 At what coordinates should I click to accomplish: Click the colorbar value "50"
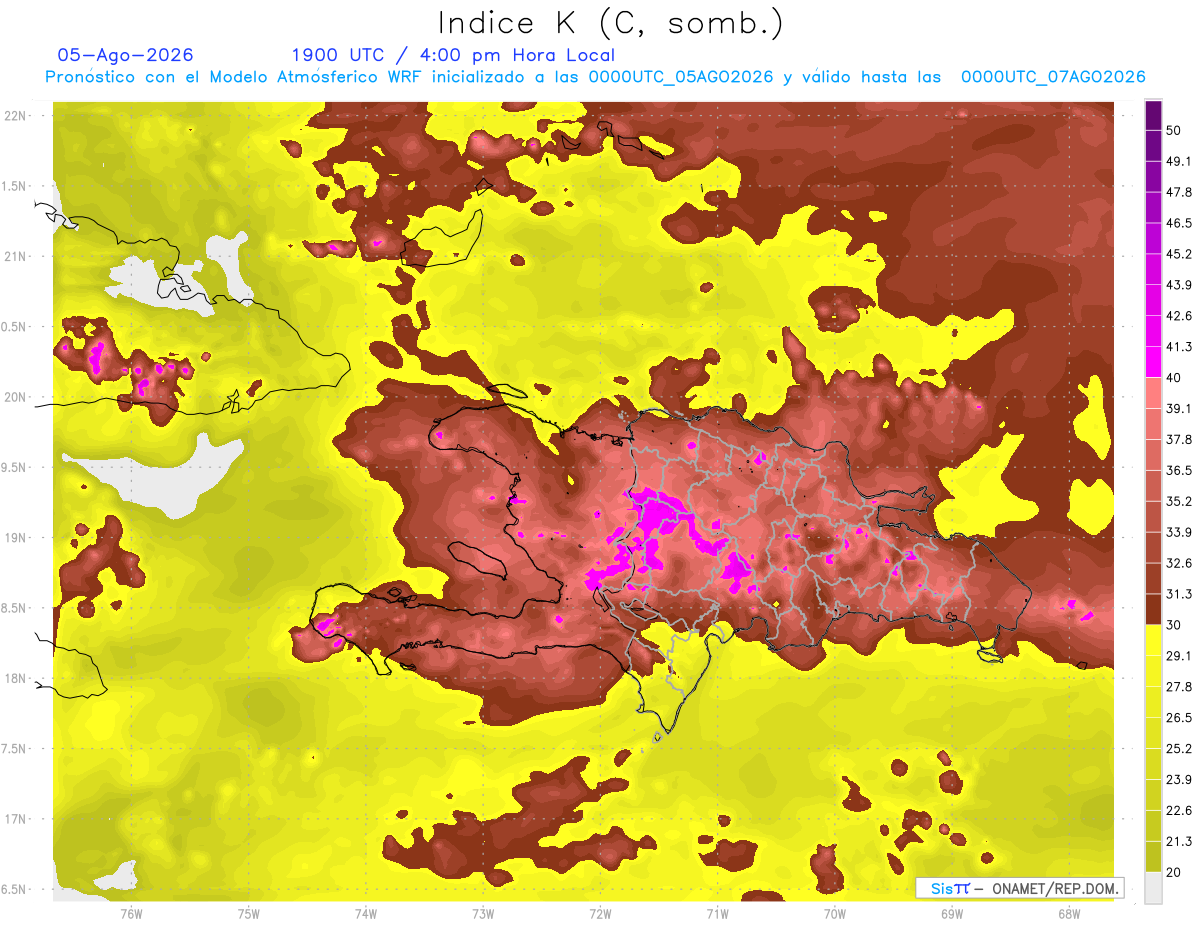pyautogui.click(x=1173, y=130)
